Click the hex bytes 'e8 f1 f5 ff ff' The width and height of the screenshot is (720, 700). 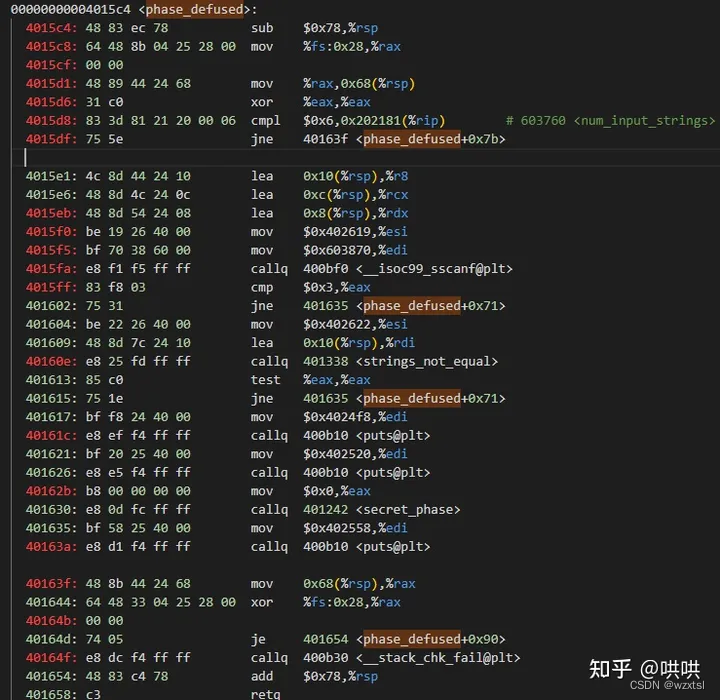(x=138, y=269)
